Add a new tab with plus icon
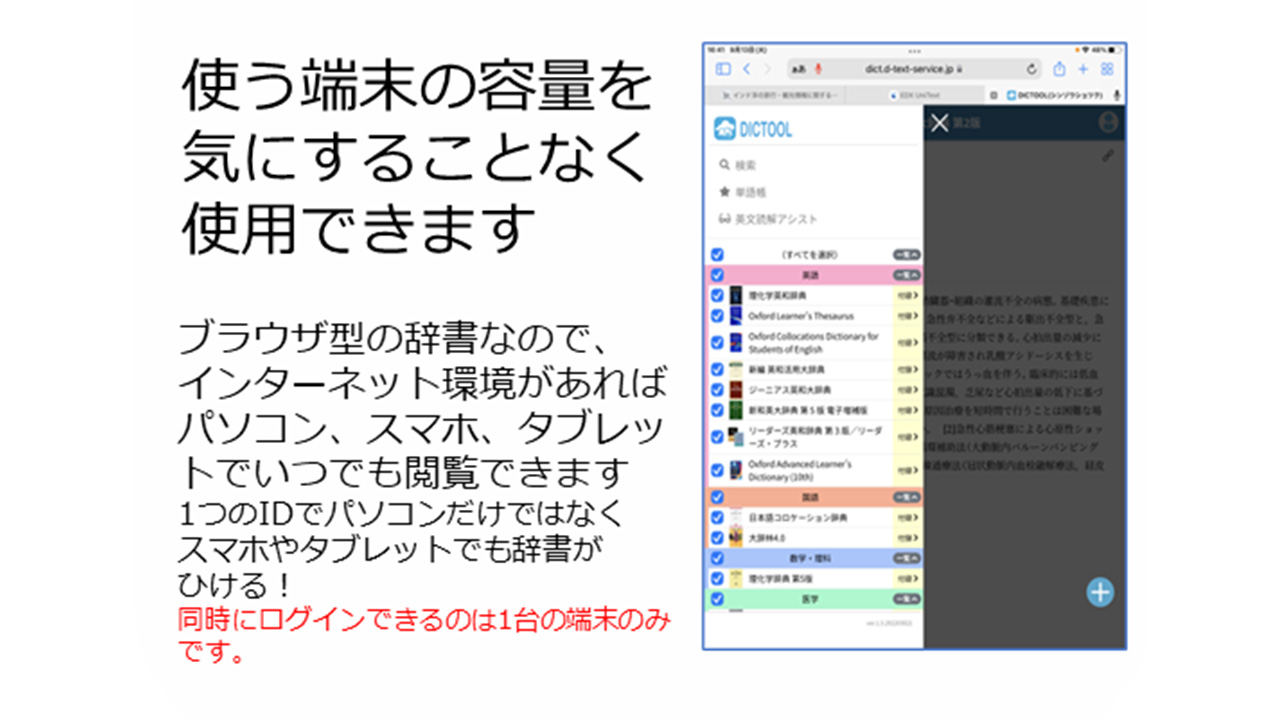 [1083, 69]
